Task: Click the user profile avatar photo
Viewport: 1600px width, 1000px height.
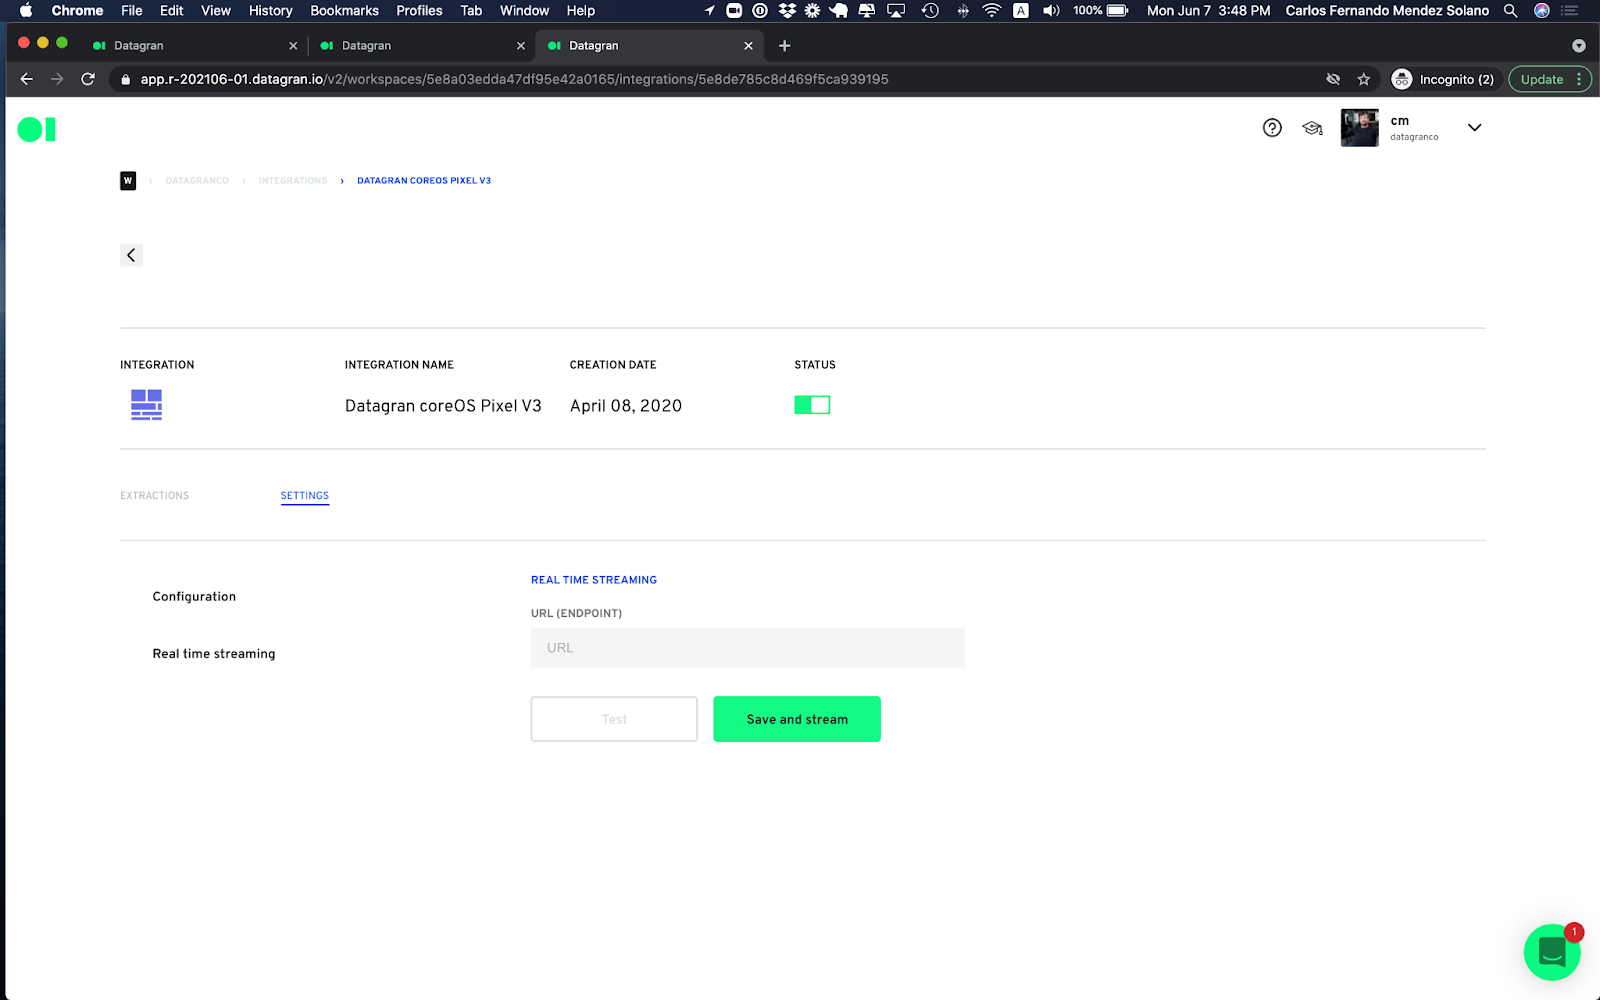Action: tap(1359, 128)
